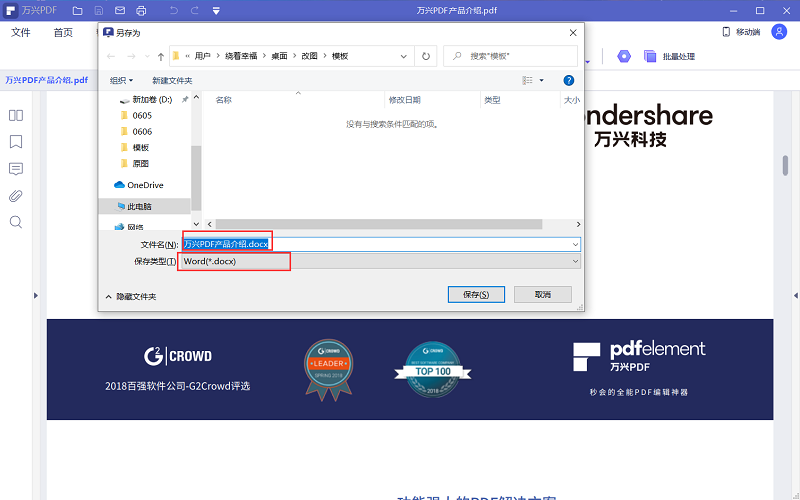
Task: Click the 移动端 mobile icon
Action: [726, 32]
